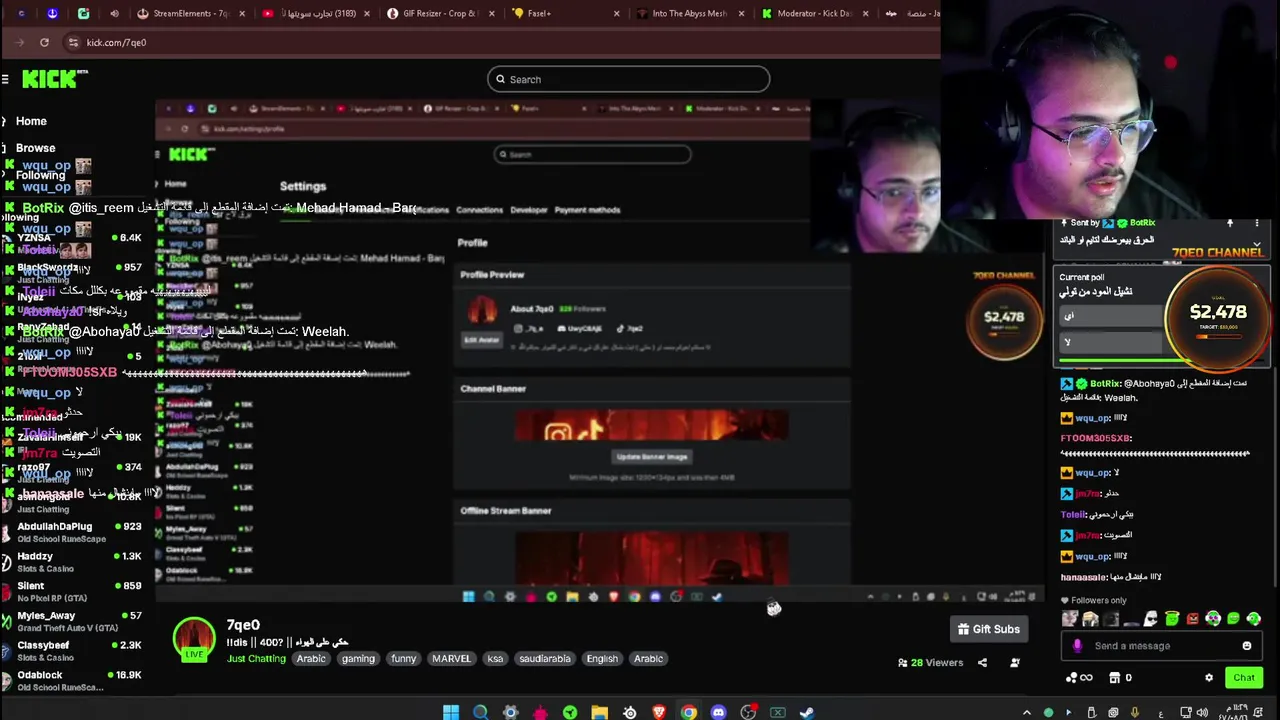Click the green Chat send button

(x=1244, y=678)
